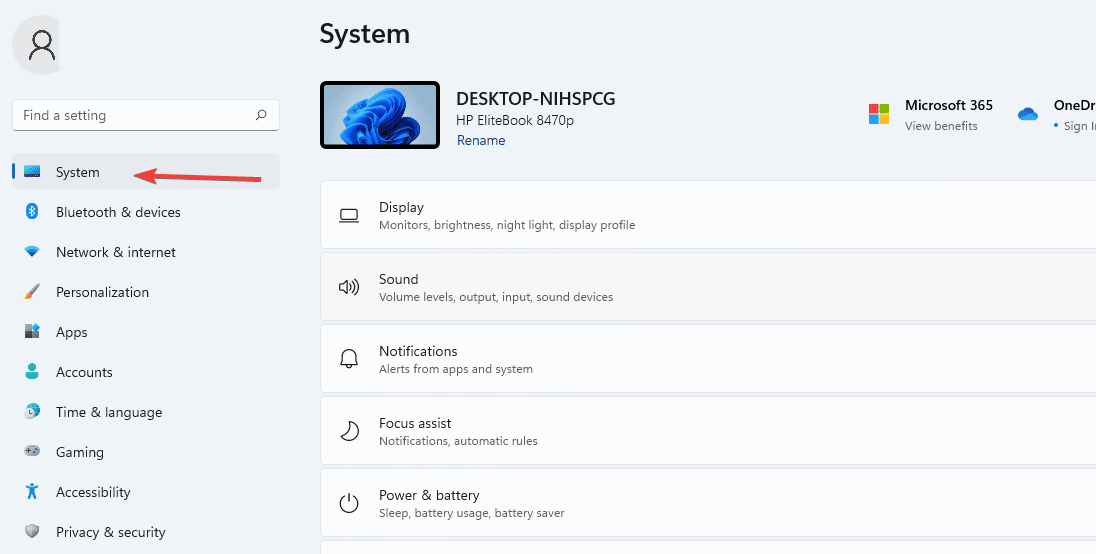Click the Apps icon in sidebar
This screenshot has width=1096, height=554.
32,331
